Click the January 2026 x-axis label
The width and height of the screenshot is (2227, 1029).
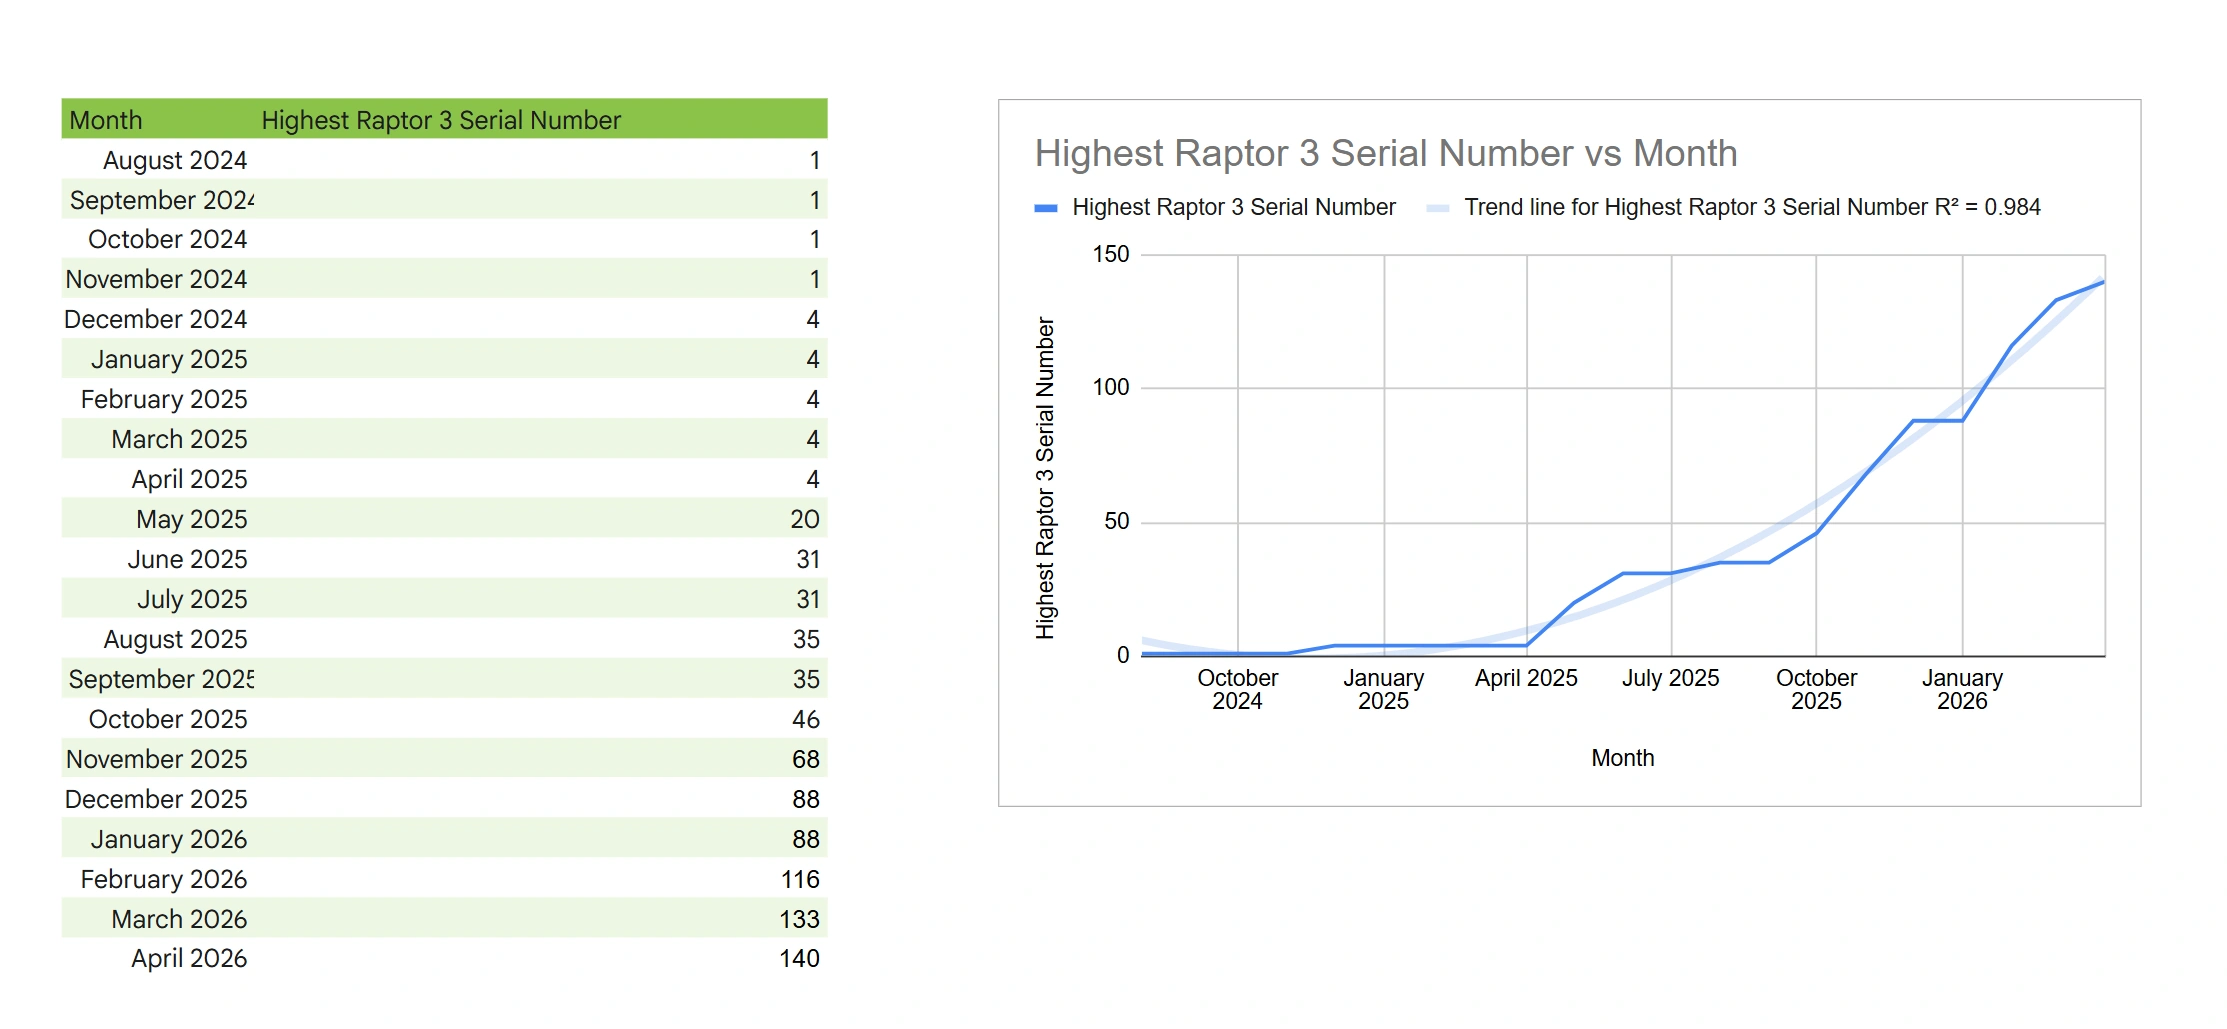coord(1961,689)
